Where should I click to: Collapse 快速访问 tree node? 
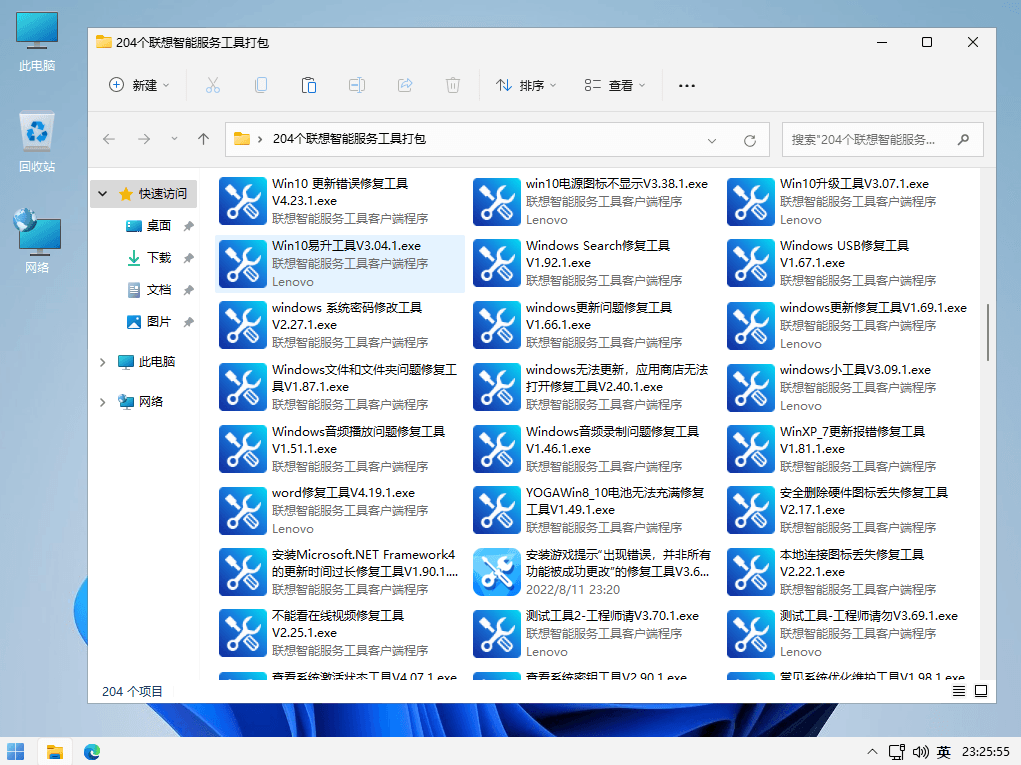[x=102, y=193]
